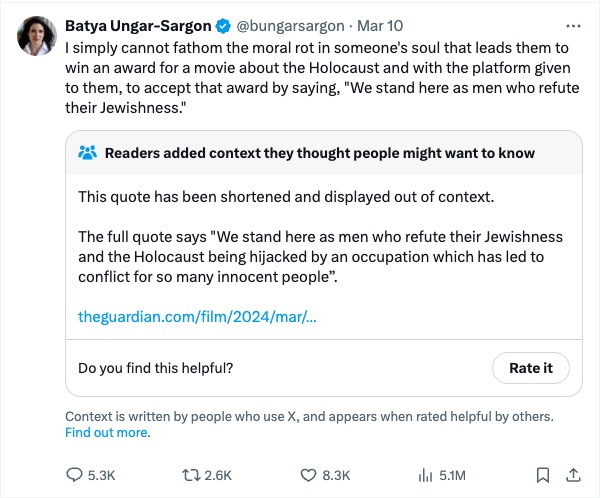This screenshot has height=498, width=601.
Task: Click the 2.6K reposts count
Action: [x=220, y=475]
